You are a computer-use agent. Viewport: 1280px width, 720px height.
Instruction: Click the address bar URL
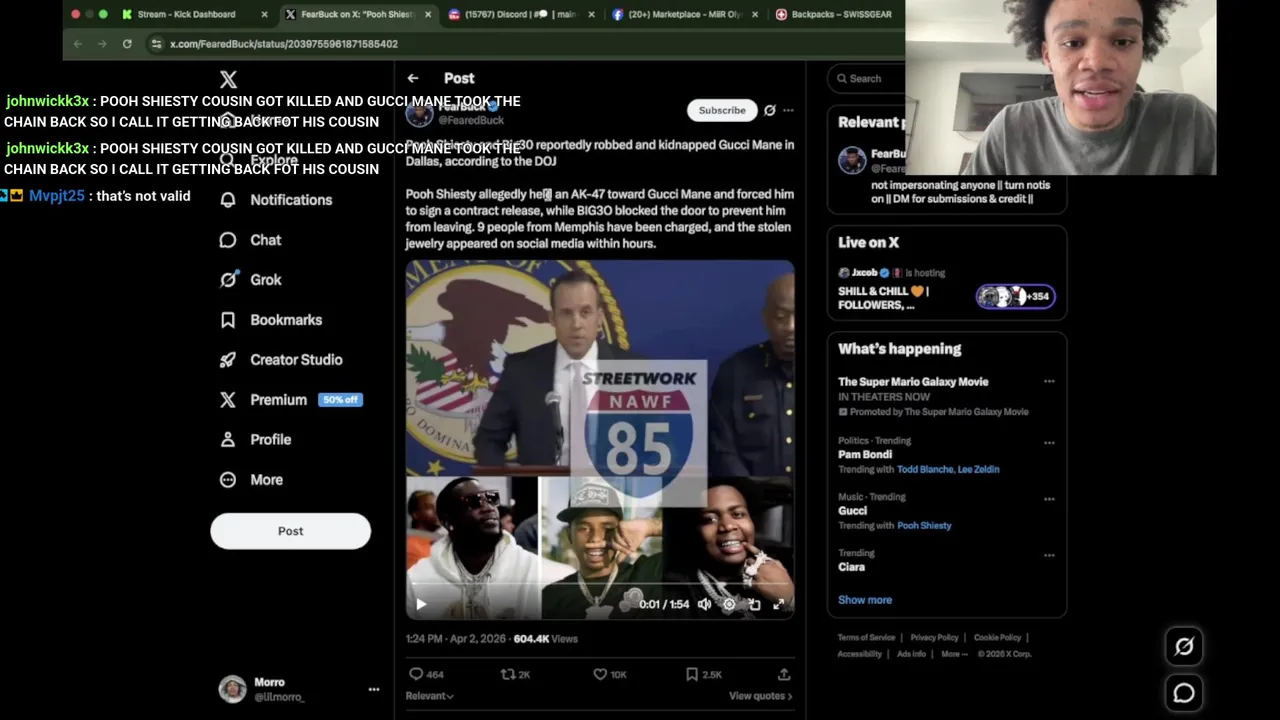pos(284,44)
